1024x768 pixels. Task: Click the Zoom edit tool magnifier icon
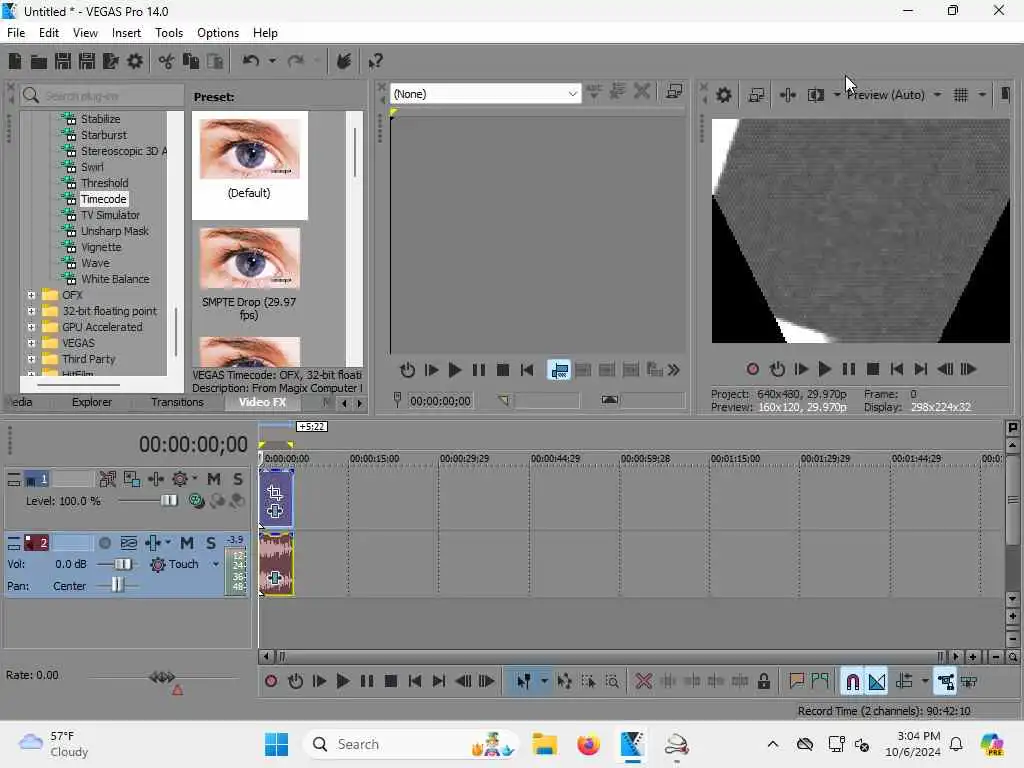612,682
